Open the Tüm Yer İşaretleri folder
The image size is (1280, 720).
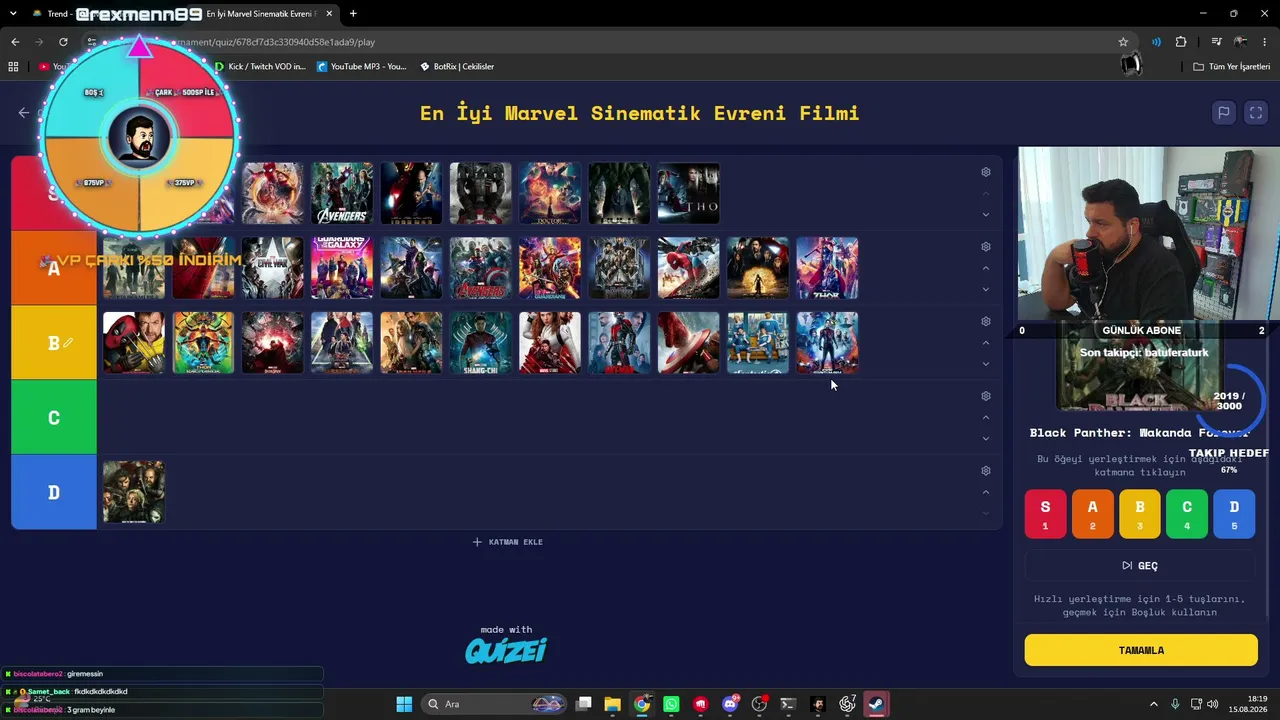(1232, 66)
